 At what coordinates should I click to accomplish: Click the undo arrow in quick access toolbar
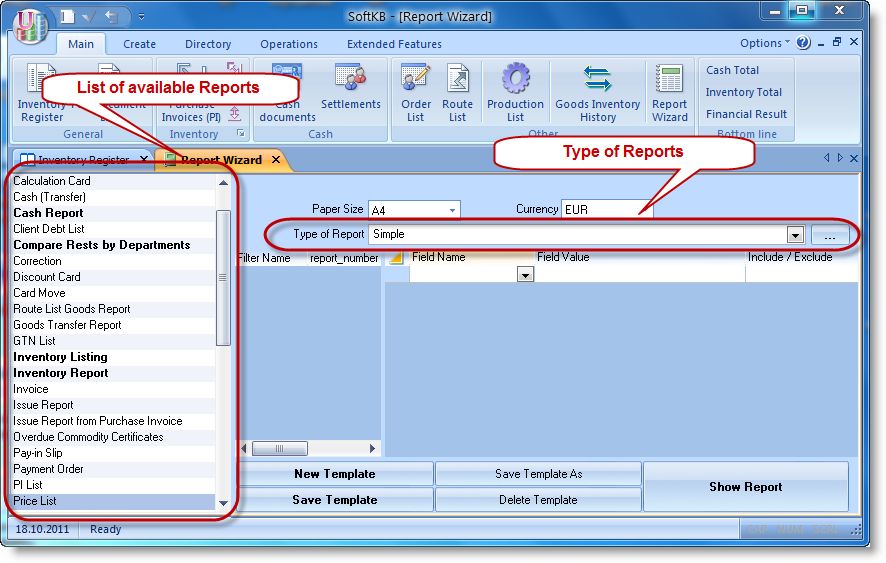[111, 17]
